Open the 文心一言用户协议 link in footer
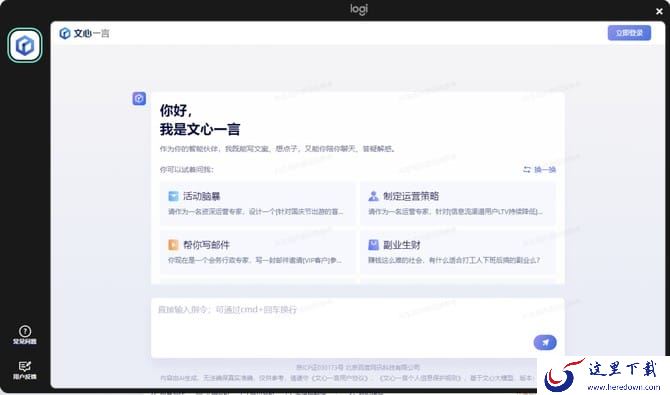 pos(341,378)
